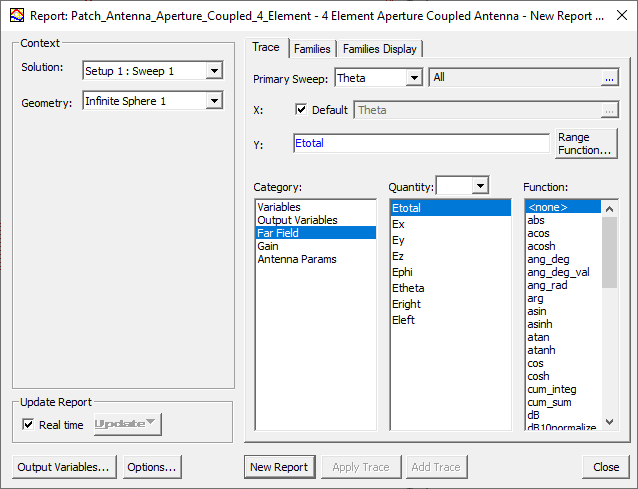Open the Families Display tab
This screenshot has height=489, width=638.
pyautogui.click(x=380, y=49)
